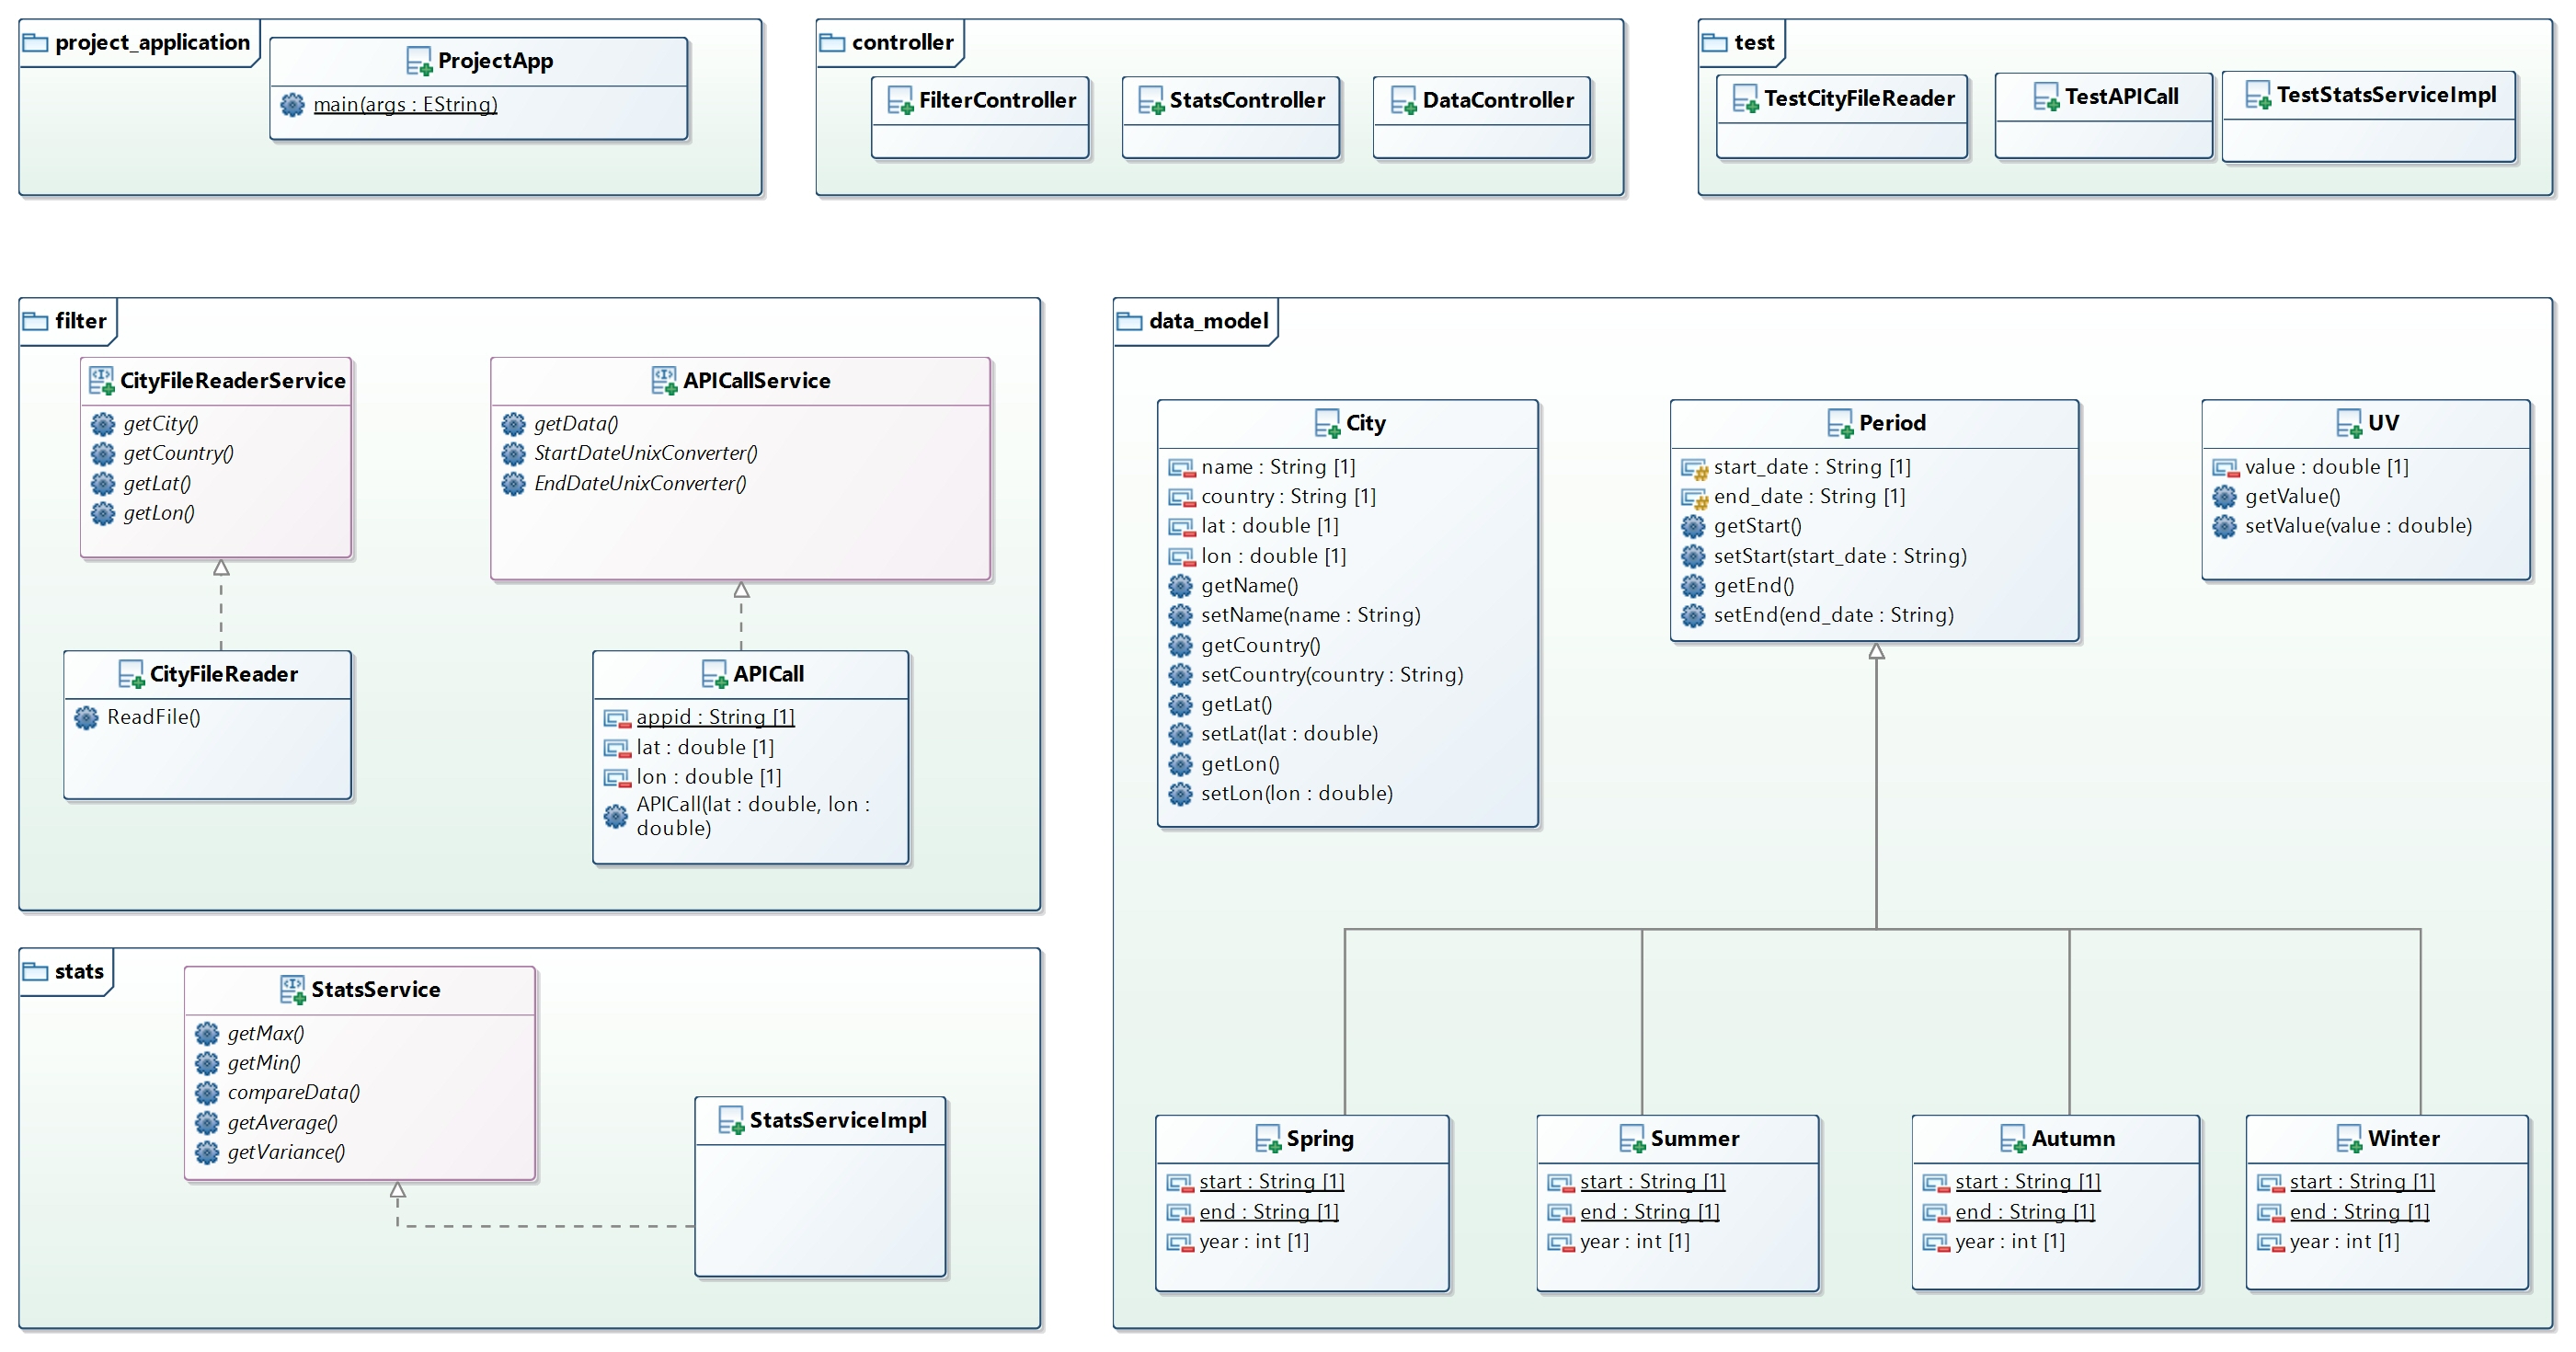The height and width of the screenshot is (1352, 2576).
Task: Click the class icon beside StatsServiceImpl
Action: tap(730, 1120)
